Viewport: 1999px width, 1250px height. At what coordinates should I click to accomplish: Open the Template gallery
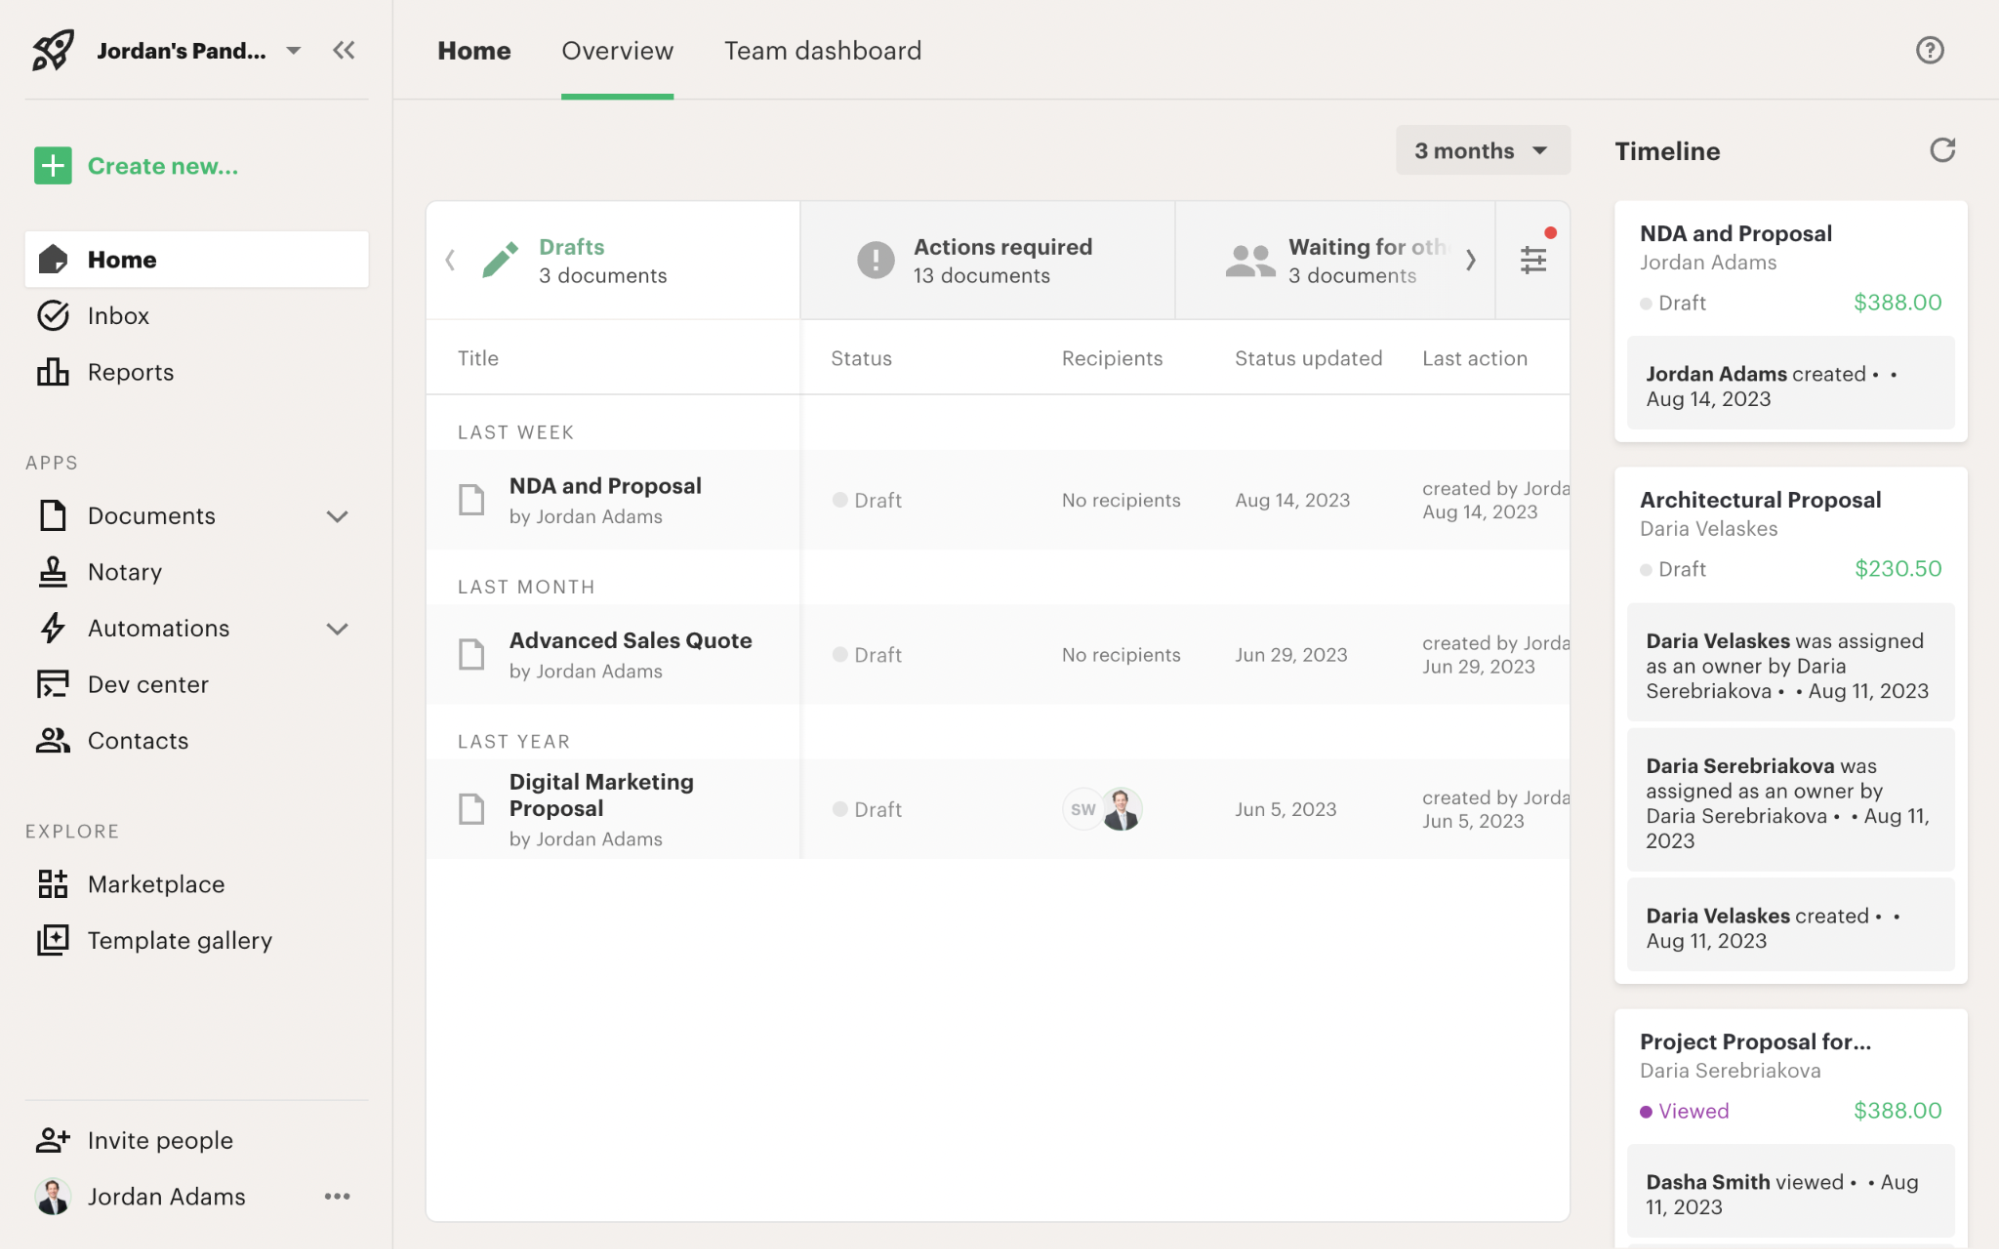point(179,941)
